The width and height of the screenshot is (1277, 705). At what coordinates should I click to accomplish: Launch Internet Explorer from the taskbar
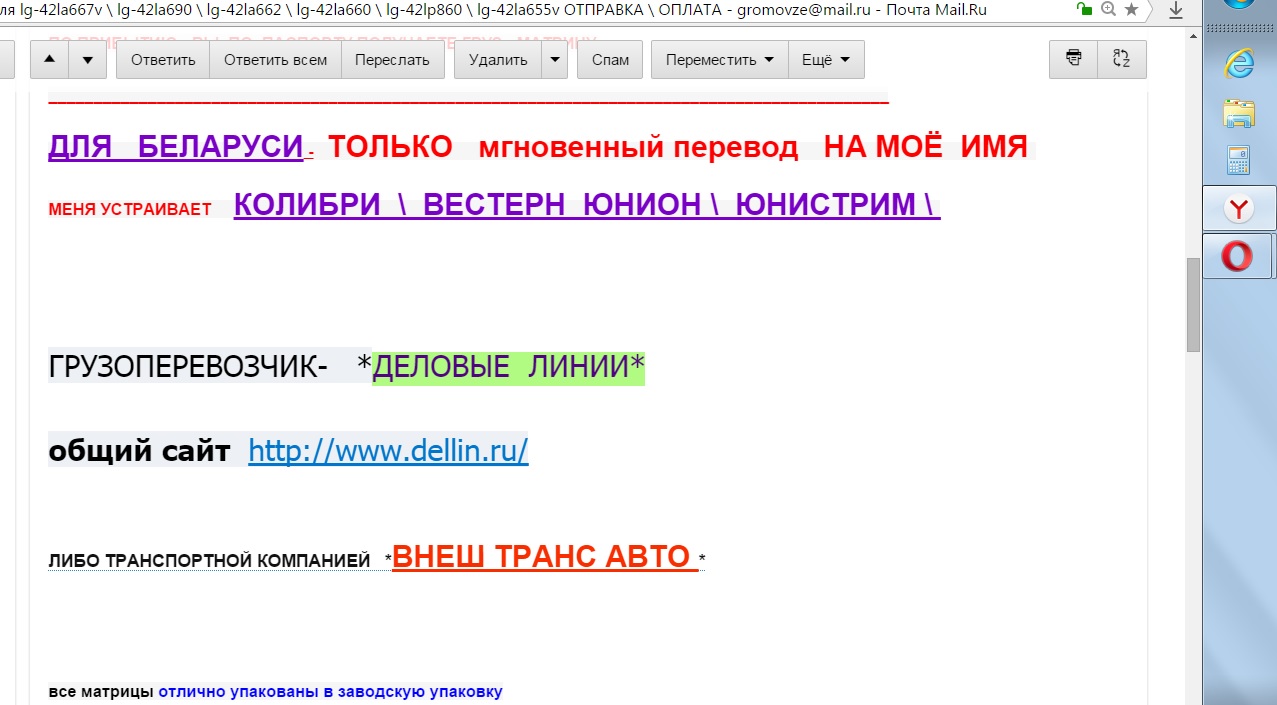[1239, 64]
